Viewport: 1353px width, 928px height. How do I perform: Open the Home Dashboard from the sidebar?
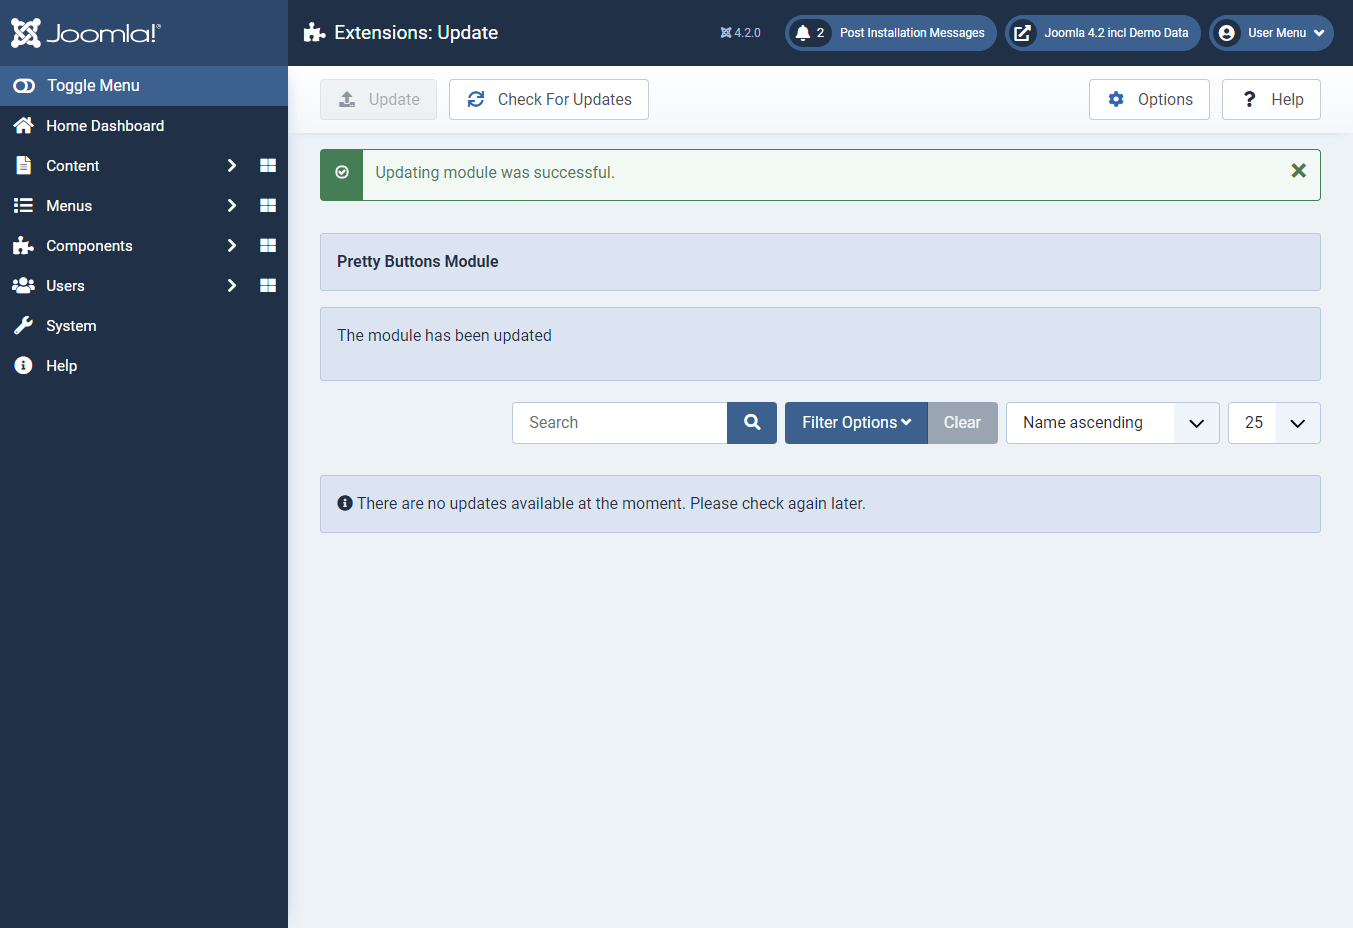click(105, 125)
